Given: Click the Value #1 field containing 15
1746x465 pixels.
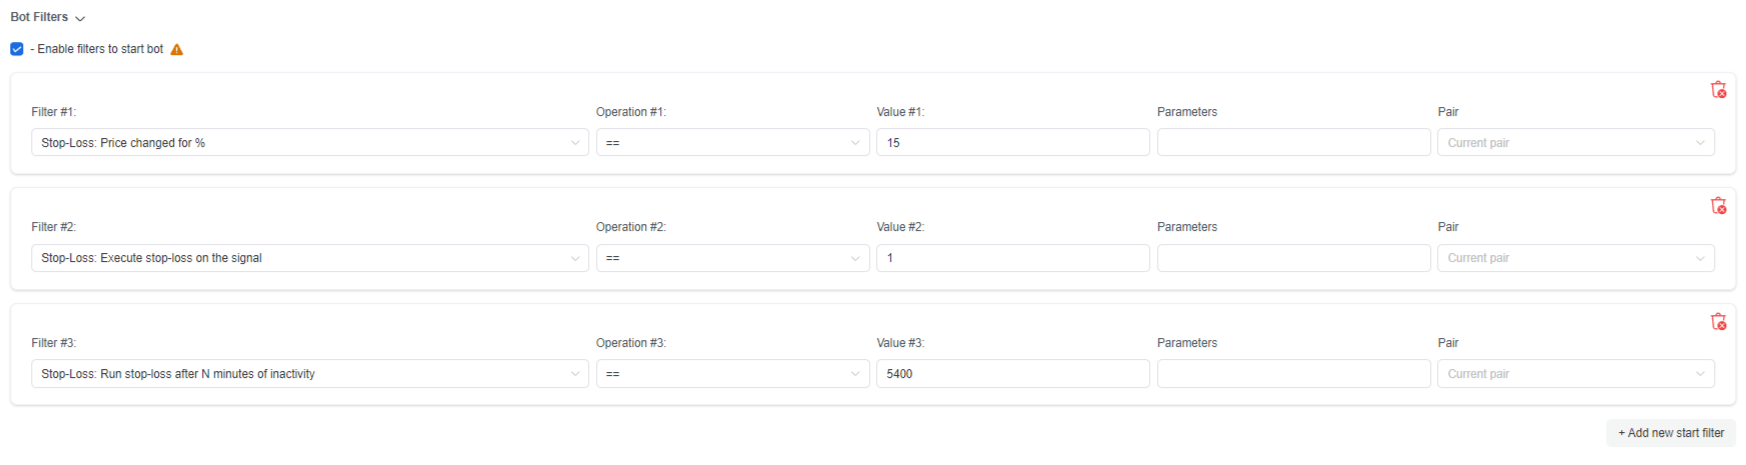Looking at the screenshot, I should coord(1012,143).
